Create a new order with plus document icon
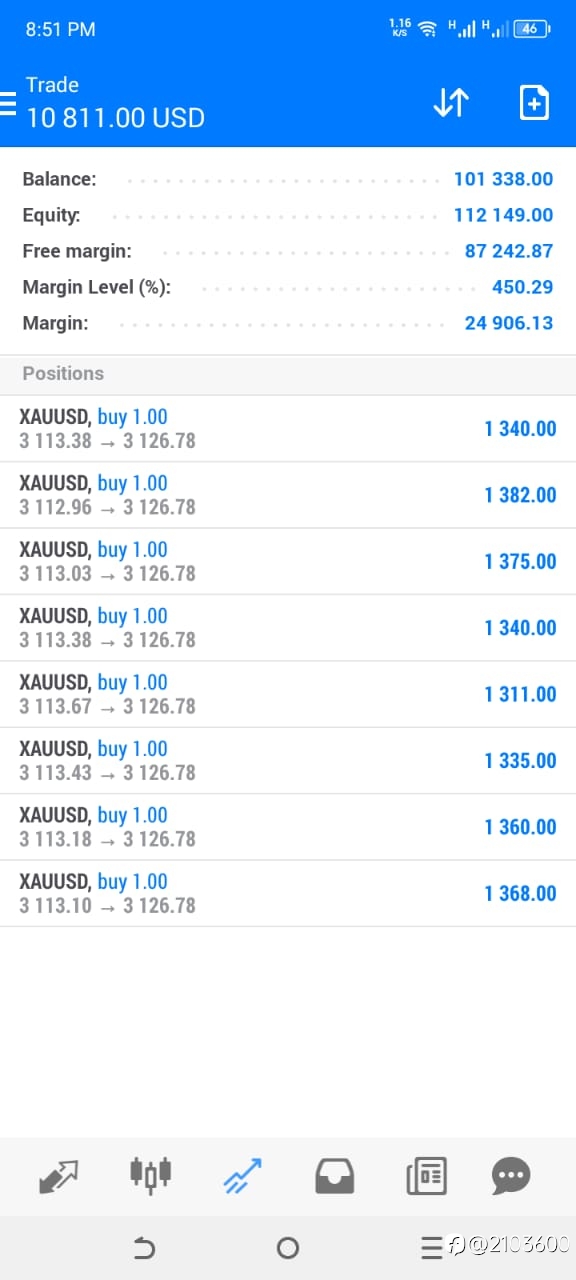 (x=534, y=103)
